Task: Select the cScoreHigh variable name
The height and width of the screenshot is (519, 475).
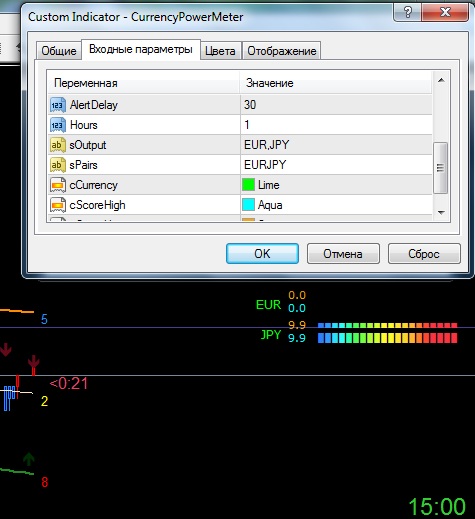Action: (97, 205)
